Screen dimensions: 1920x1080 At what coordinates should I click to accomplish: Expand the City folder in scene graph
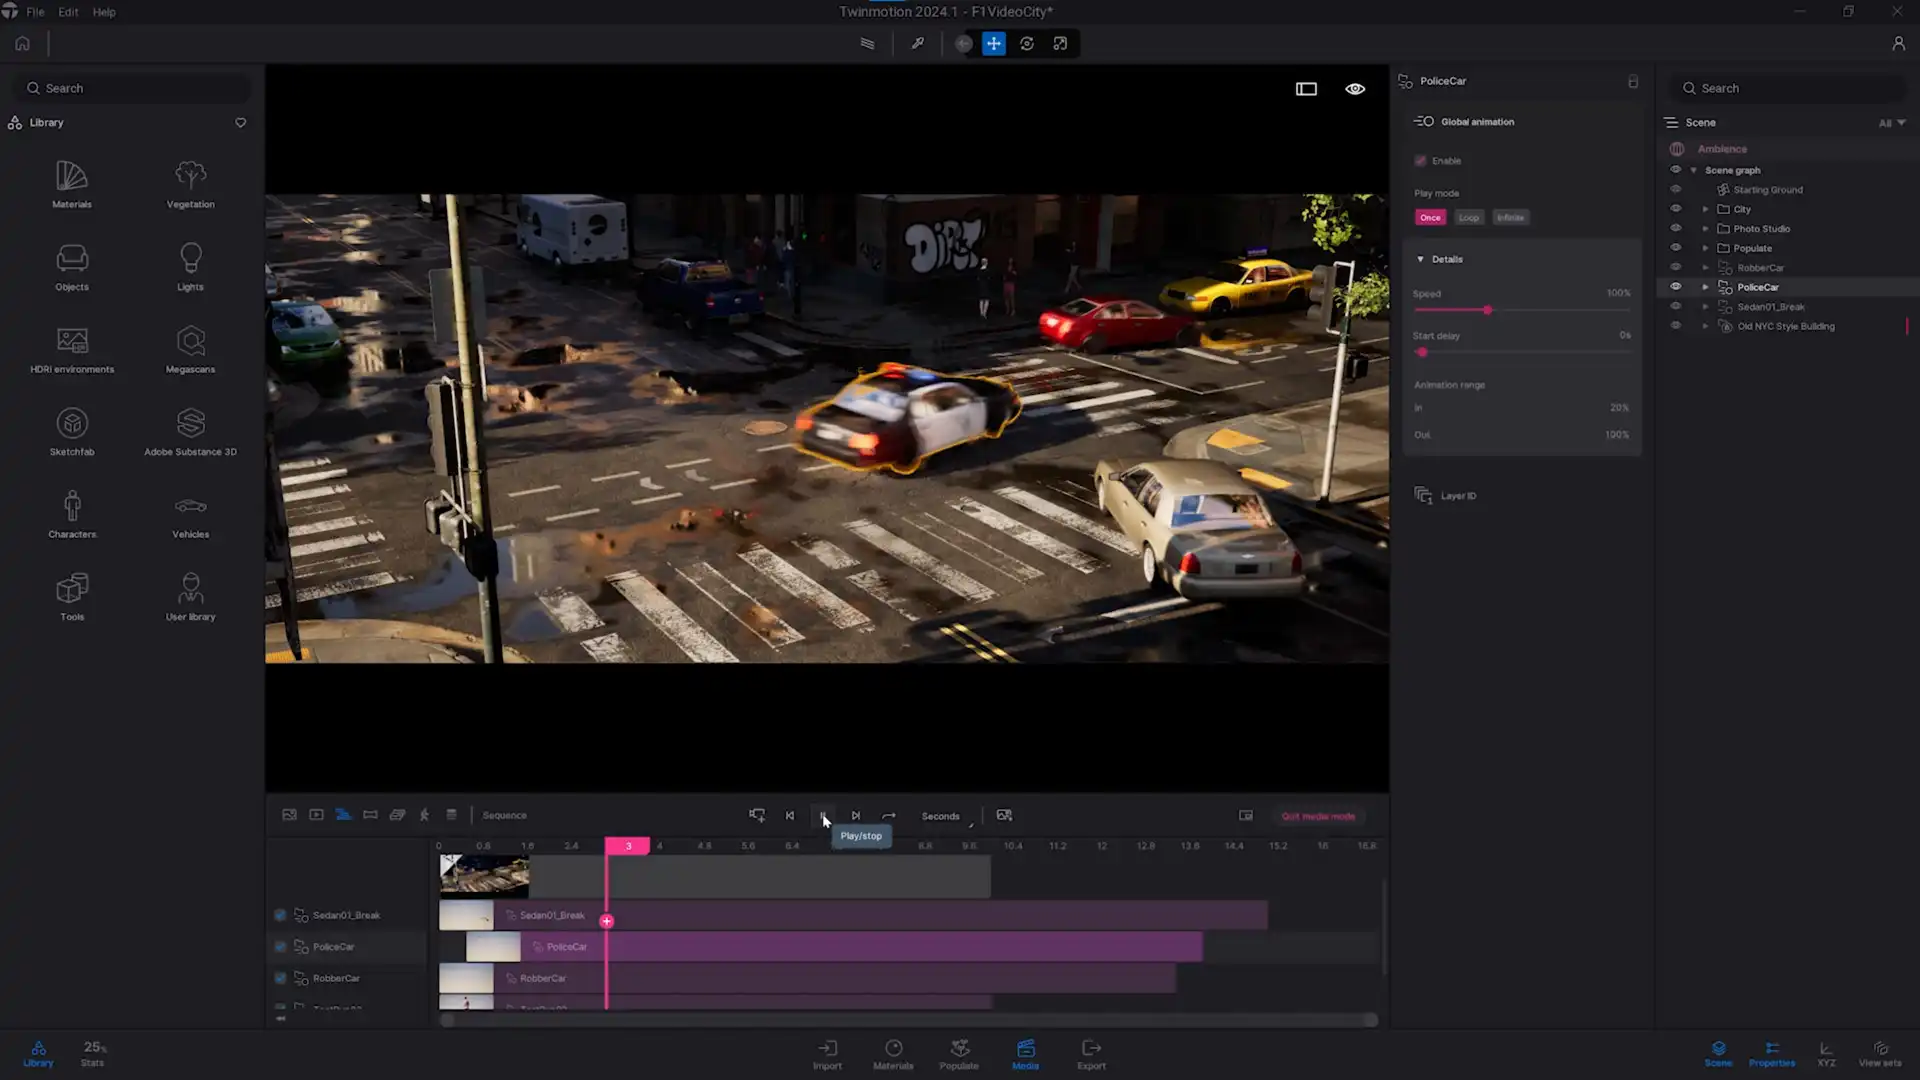[x=1706, y=209]
